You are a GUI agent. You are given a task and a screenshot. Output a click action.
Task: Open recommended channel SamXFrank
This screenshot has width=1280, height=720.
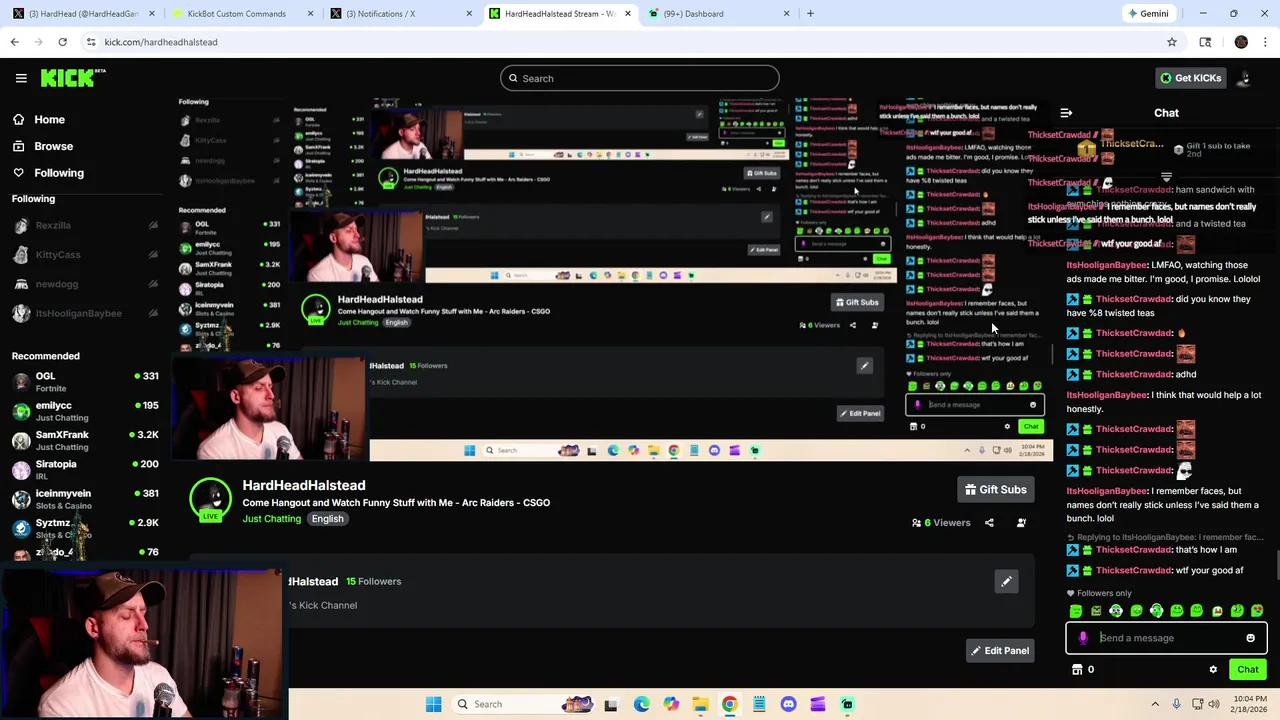[84, 440]
